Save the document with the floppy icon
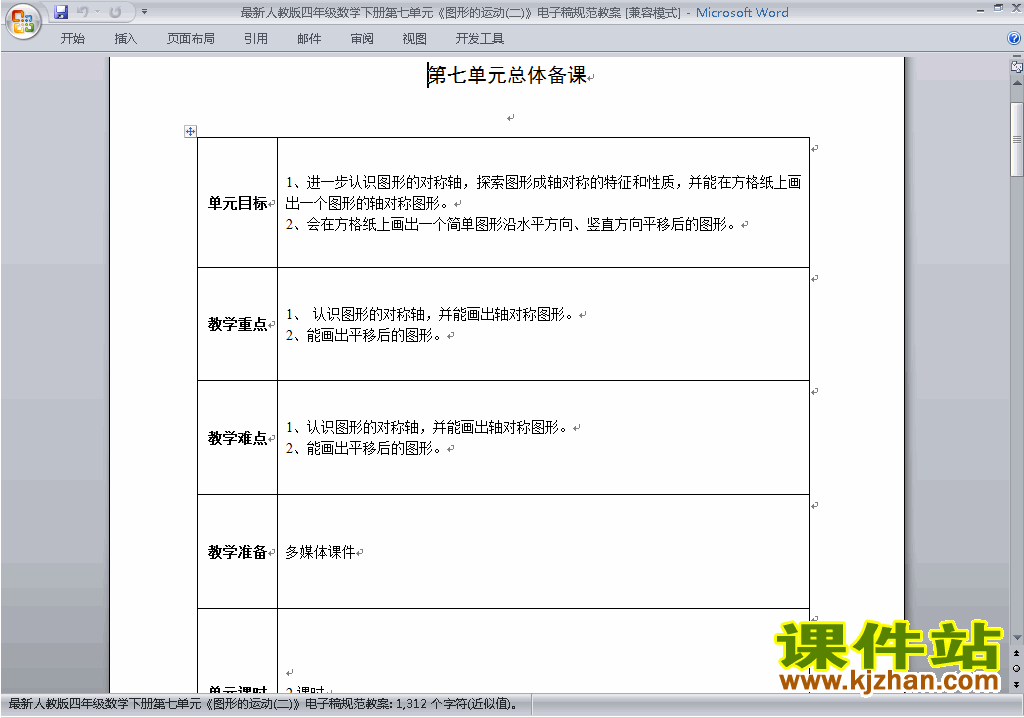1024x718 pixels. (61, 12)
